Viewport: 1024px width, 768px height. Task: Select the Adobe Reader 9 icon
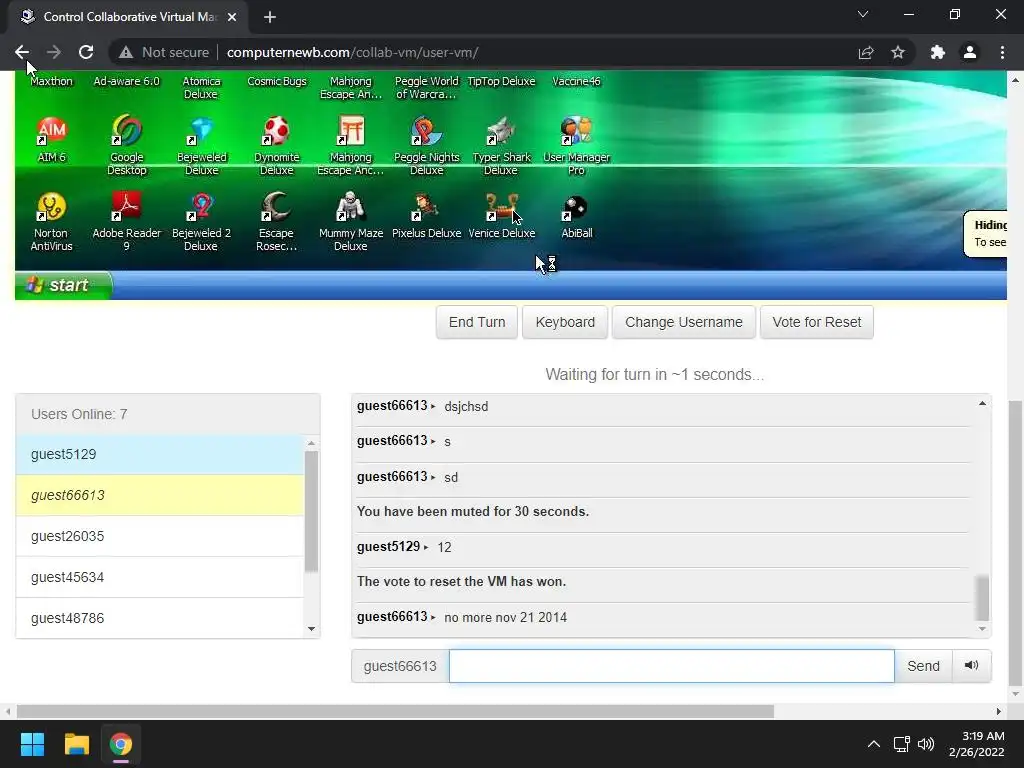[127, 207]
